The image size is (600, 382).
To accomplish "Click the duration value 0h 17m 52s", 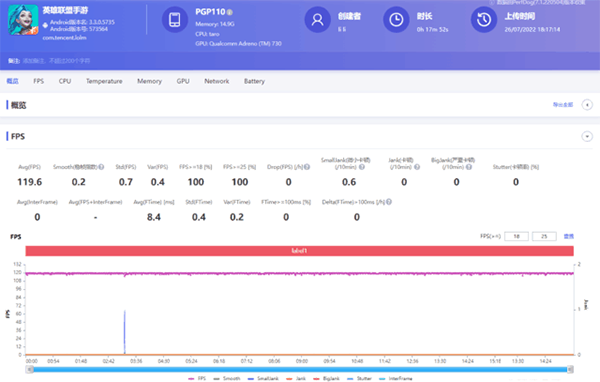I will (x=432, y=29).
